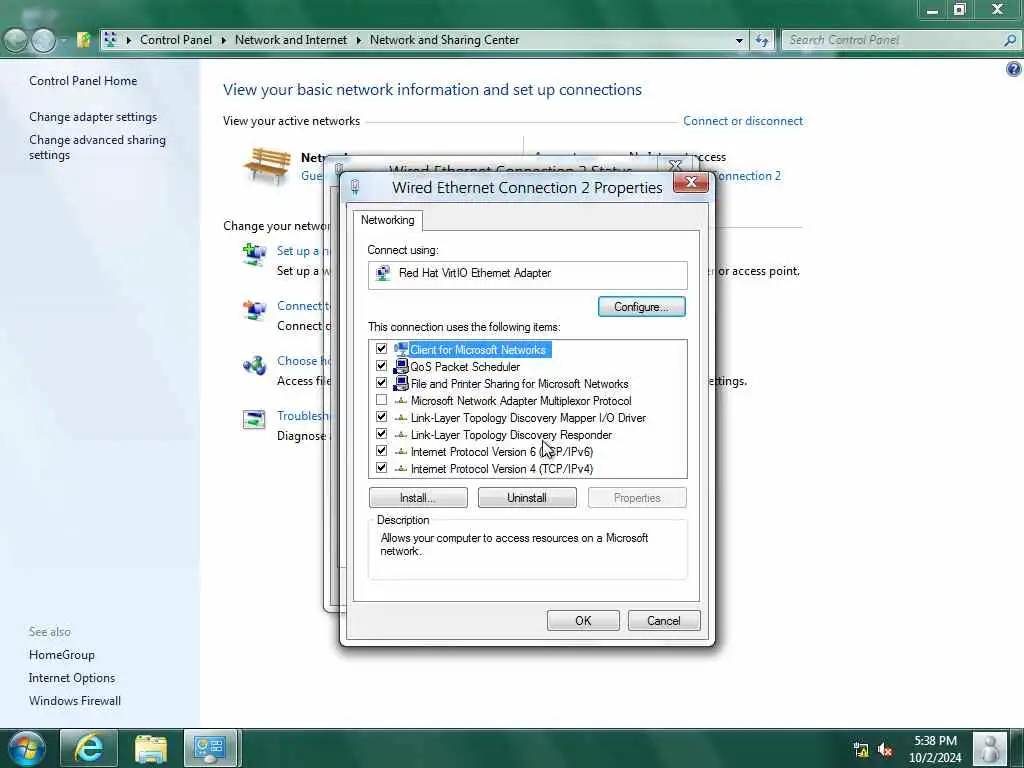Toggle Internet Protocol Version 4 checkbox
Image resolution: width=1024 pixels, height=768 pixels.
[381, 468]
